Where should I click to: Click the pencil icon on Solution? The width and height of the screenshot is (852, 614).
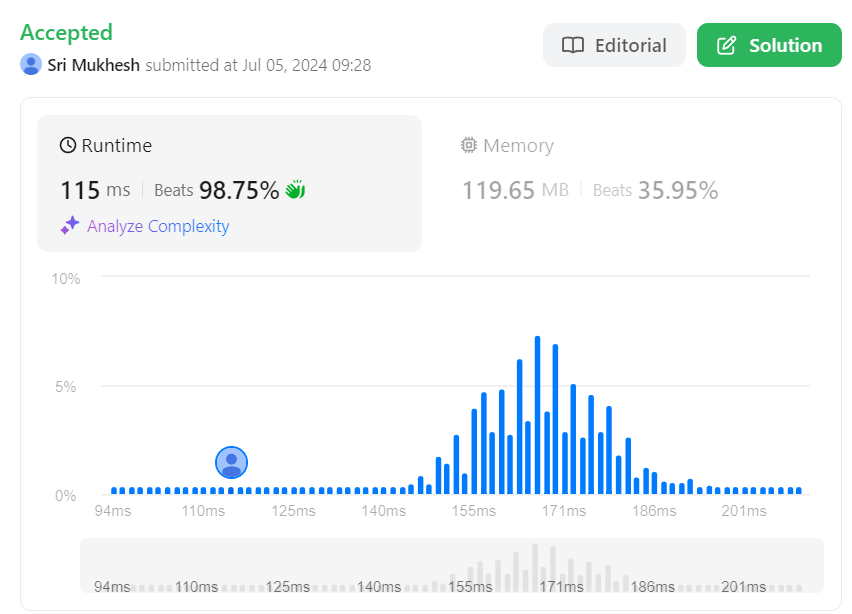[727, 46]
